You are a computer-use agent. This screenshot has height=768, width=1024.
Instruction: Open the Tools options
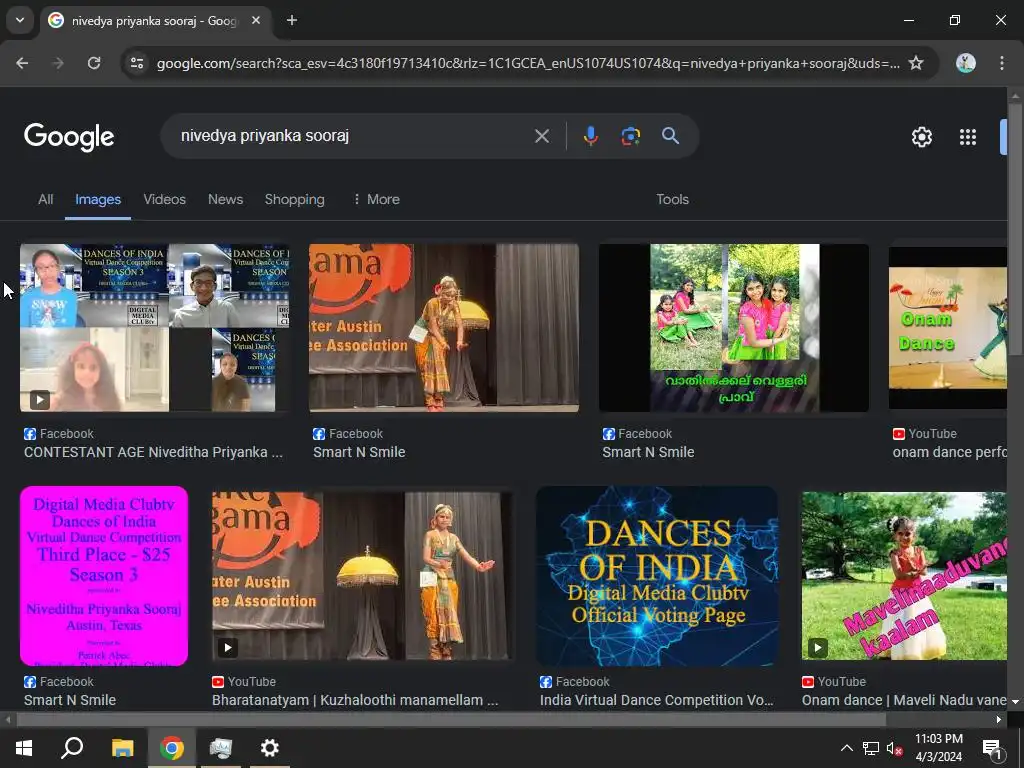[x=672, y=199]
